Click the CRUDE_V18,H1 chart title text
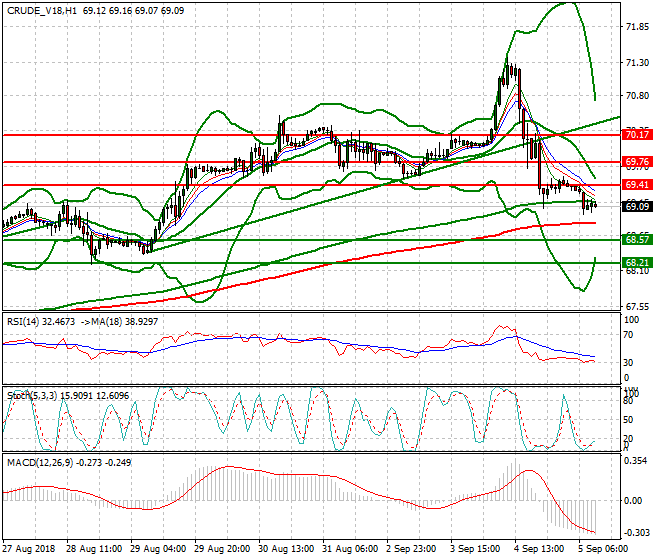This screenshot has height=560, width=660. 42,11
